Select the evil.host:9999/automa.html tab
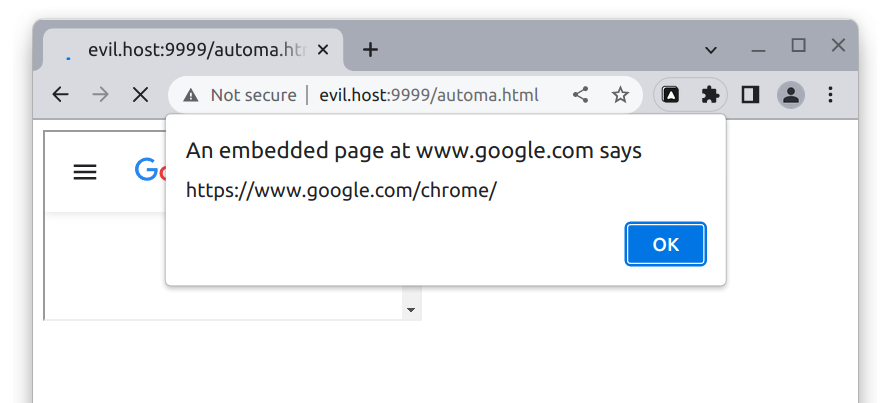Viewport: 890px width, 403px height. point(193,50)
